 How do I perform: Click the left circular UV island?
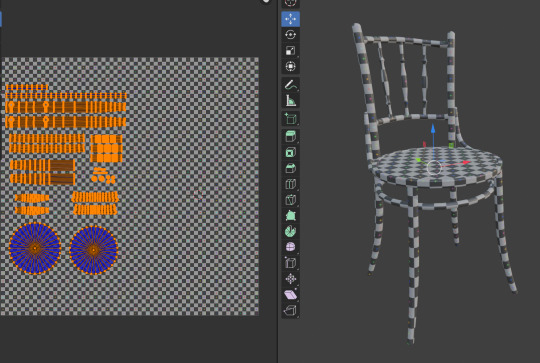35,248
